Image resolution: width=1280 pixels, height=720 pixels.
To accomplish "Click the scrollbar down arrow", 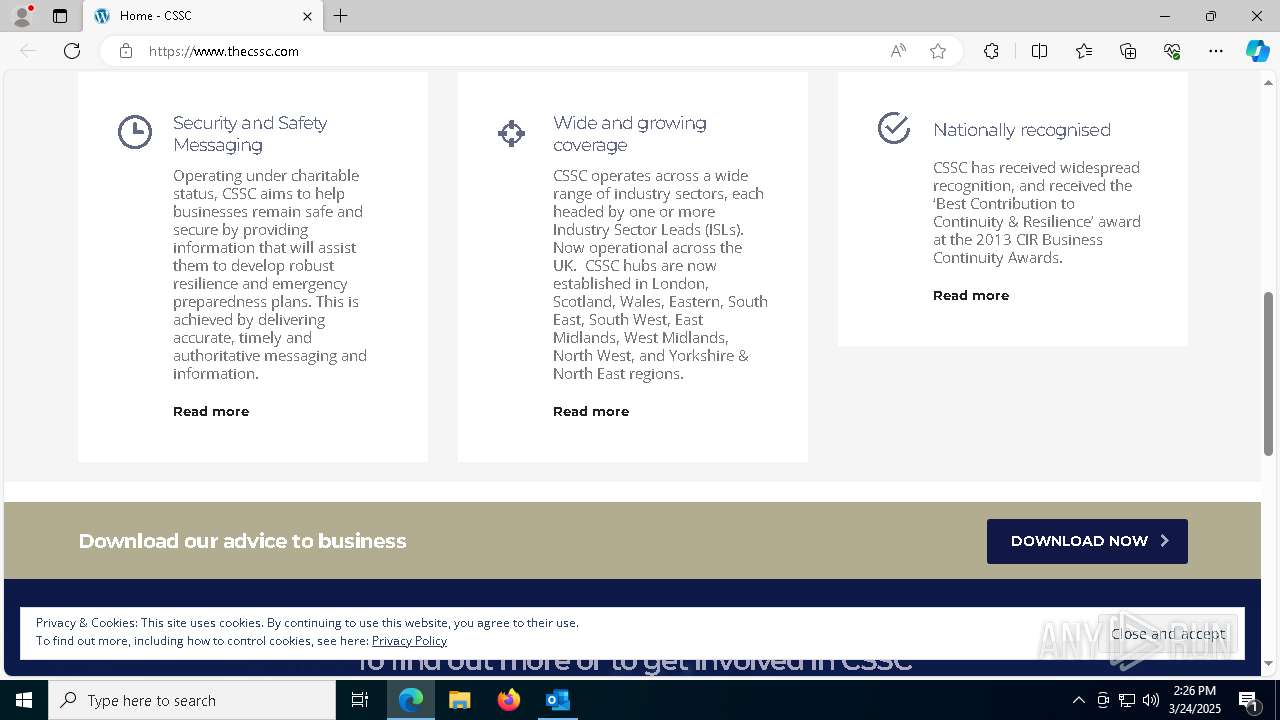I will (1270, 663).
